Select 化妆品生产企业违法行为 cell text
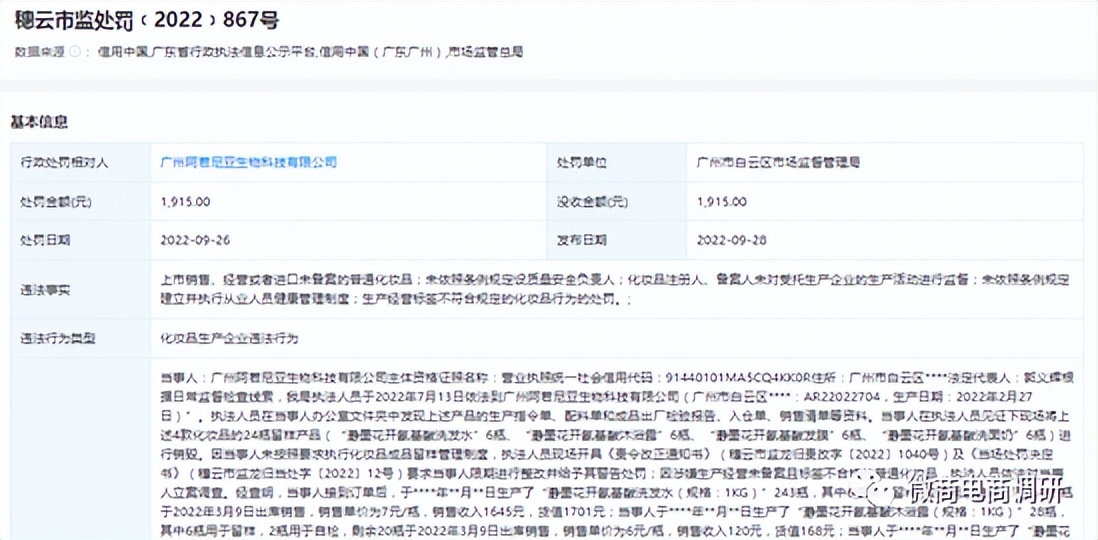1098x540 pixels. (x=230, y=339)
